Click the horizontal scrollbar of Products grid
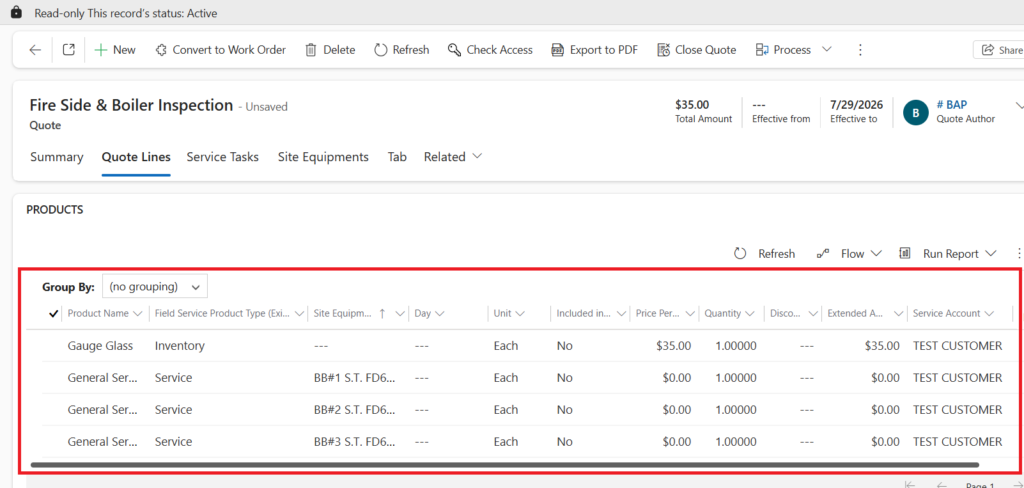This screenshot has height=488, width=1024. [x=504, y=464]
